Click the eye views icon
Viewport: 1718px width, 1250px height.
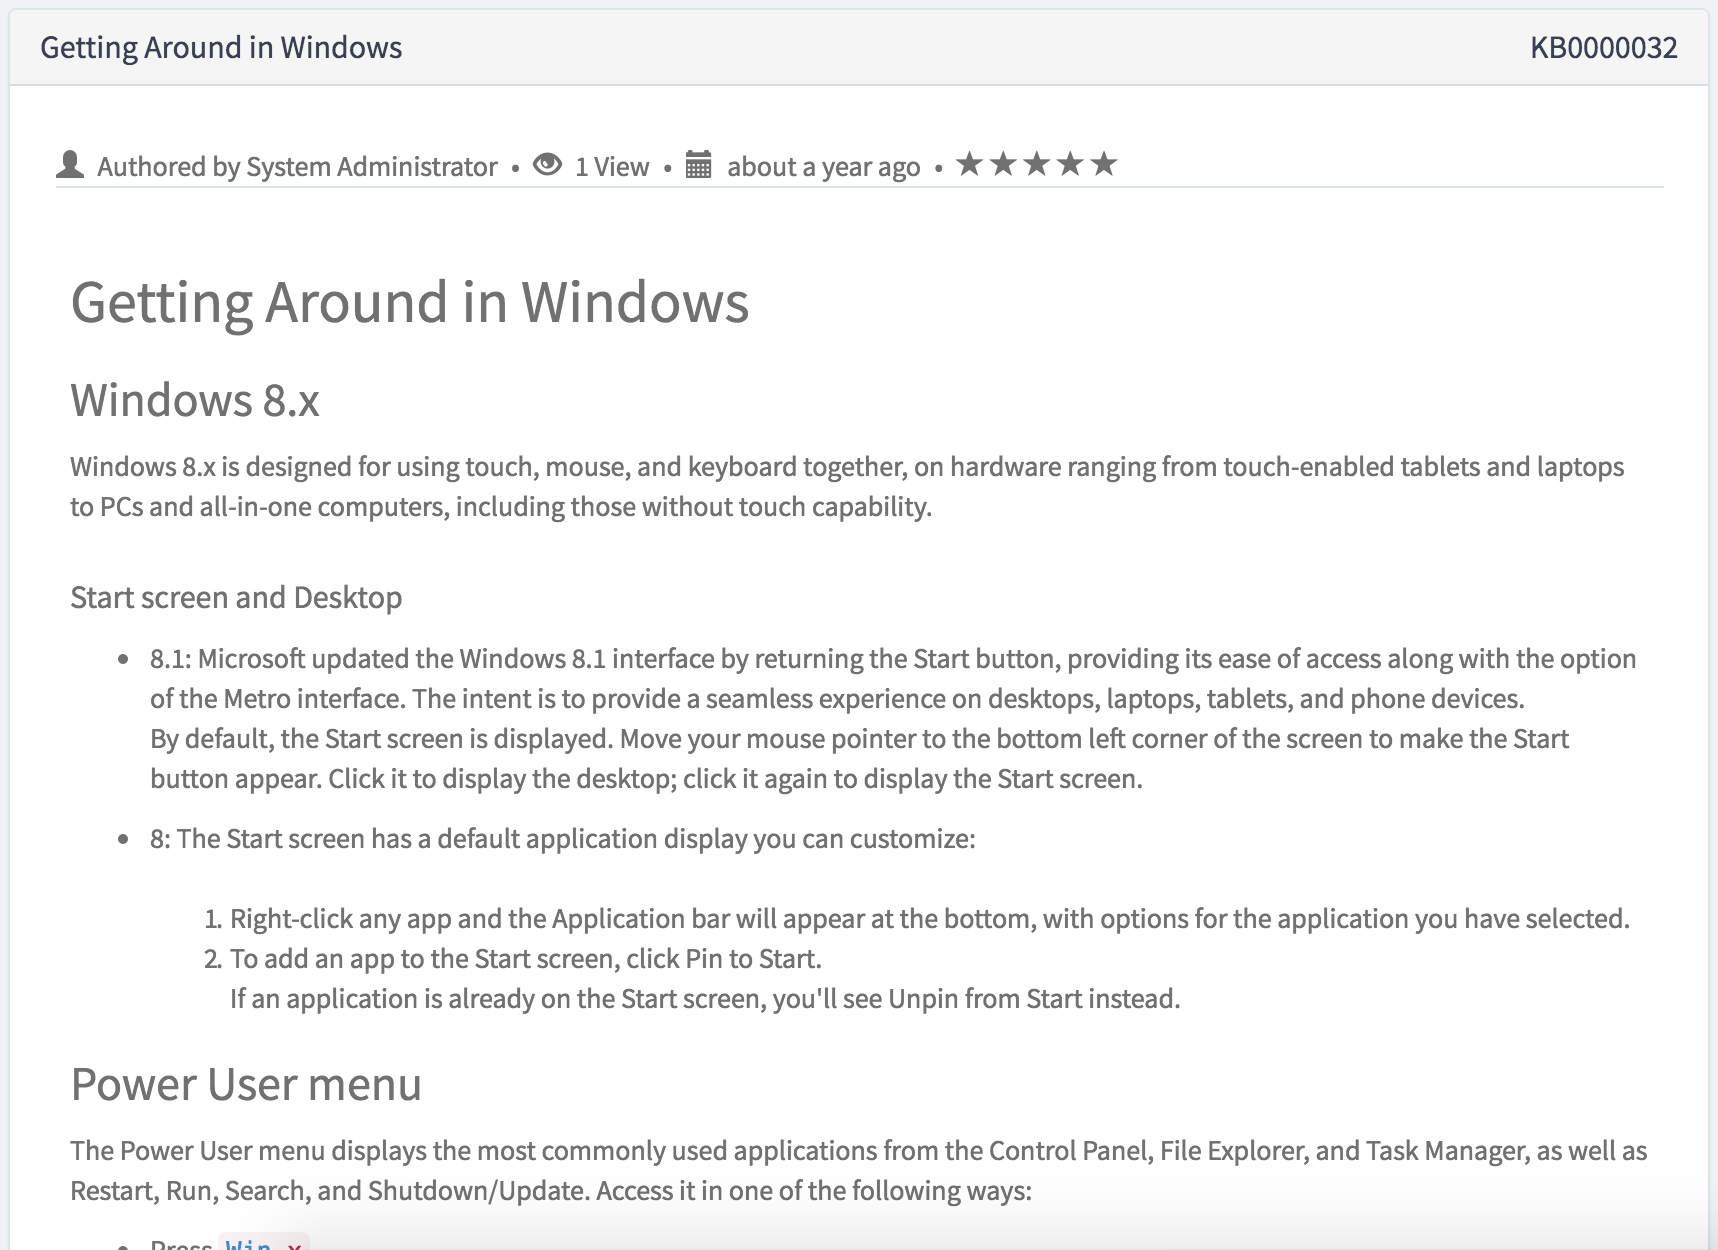(547, 164)
